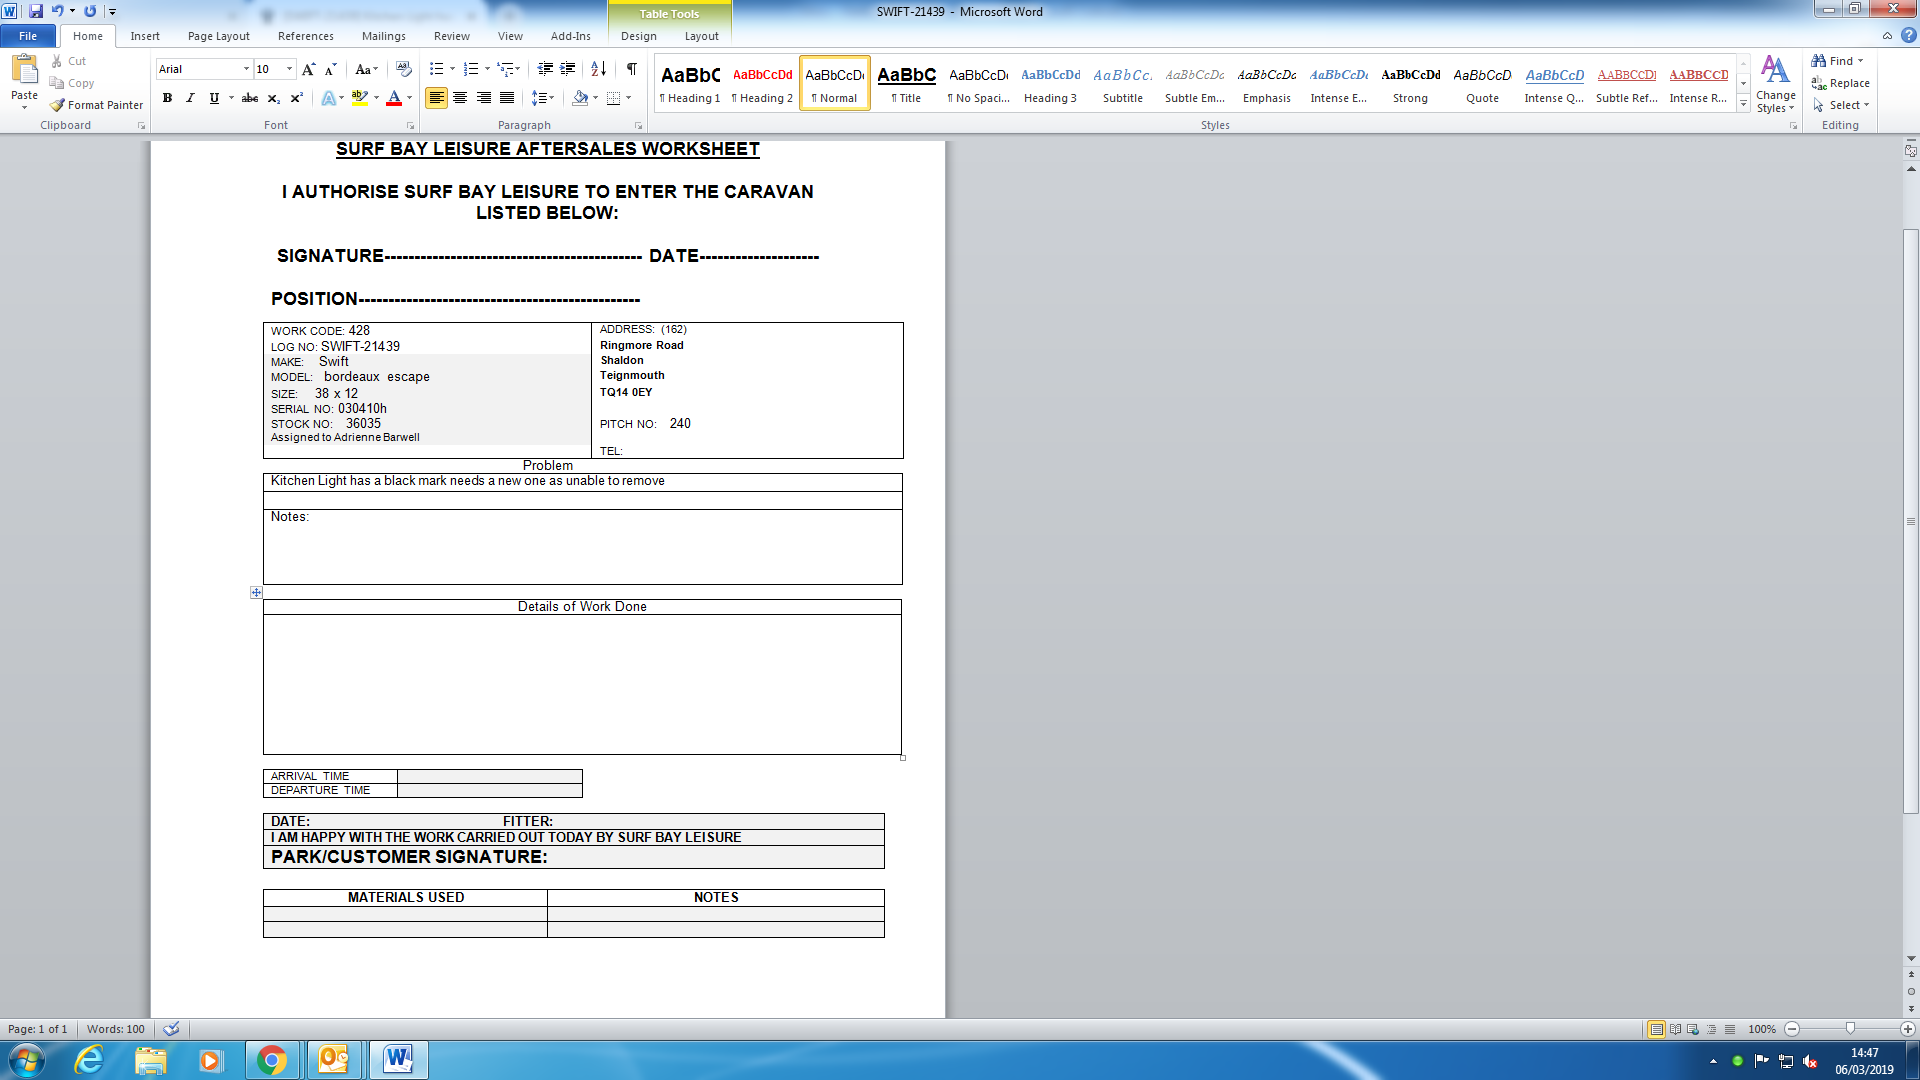Click the Bullets list icon

436,69
